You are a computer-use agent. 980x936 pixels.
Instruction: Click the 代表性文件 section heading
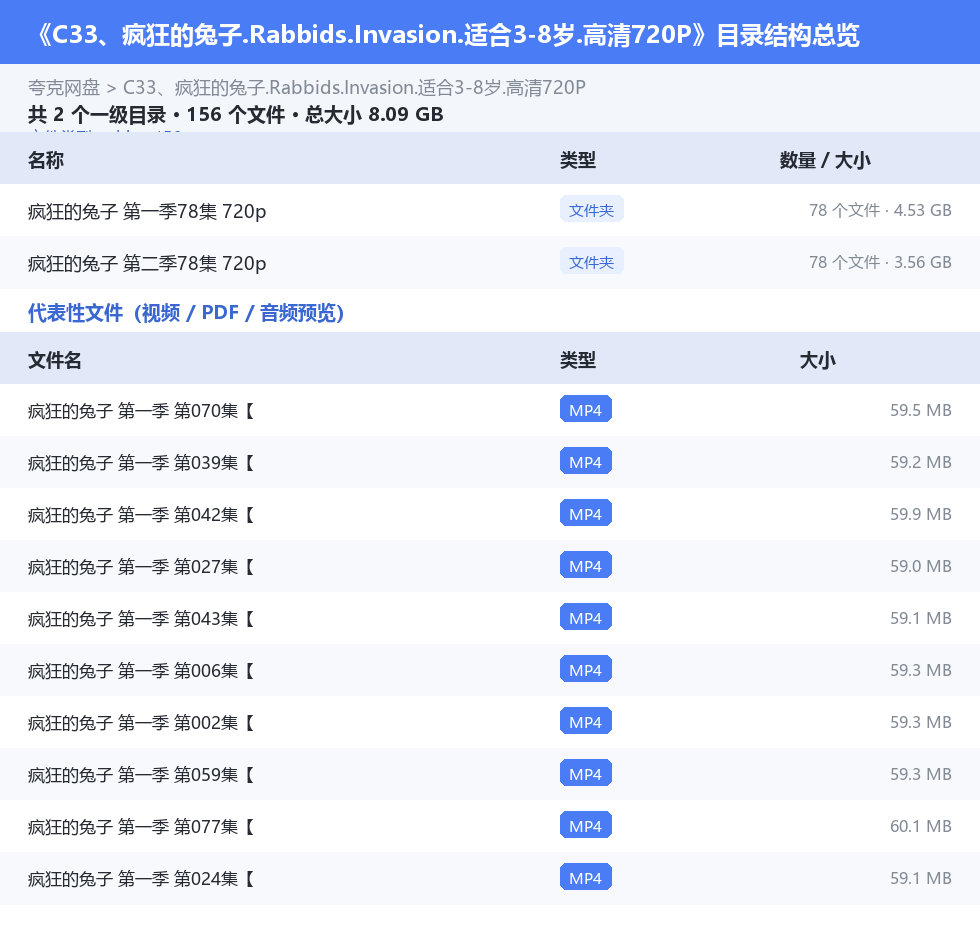click(x=186, y=312)
